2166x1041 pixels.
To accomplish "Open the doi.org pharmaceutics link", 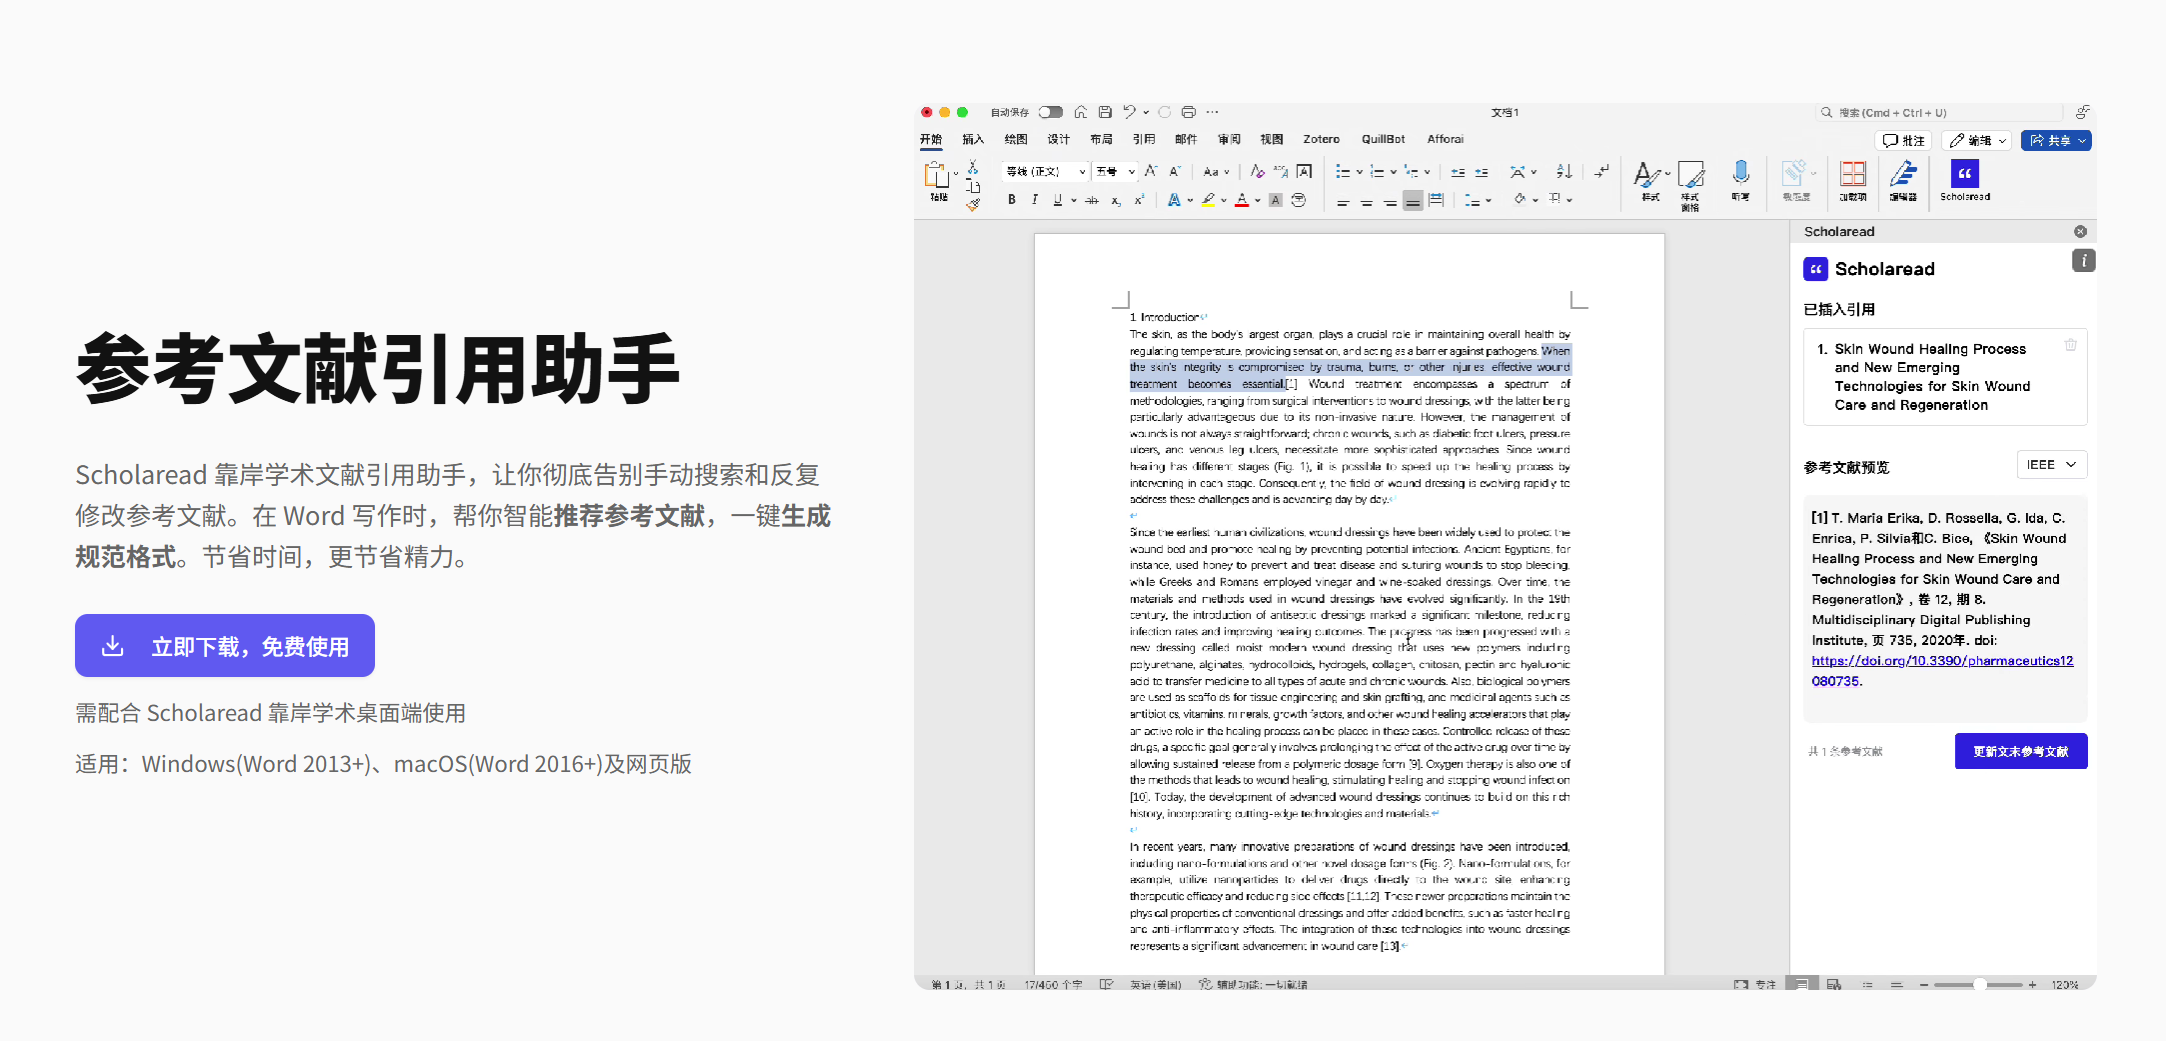I will tap(1942, 671).
